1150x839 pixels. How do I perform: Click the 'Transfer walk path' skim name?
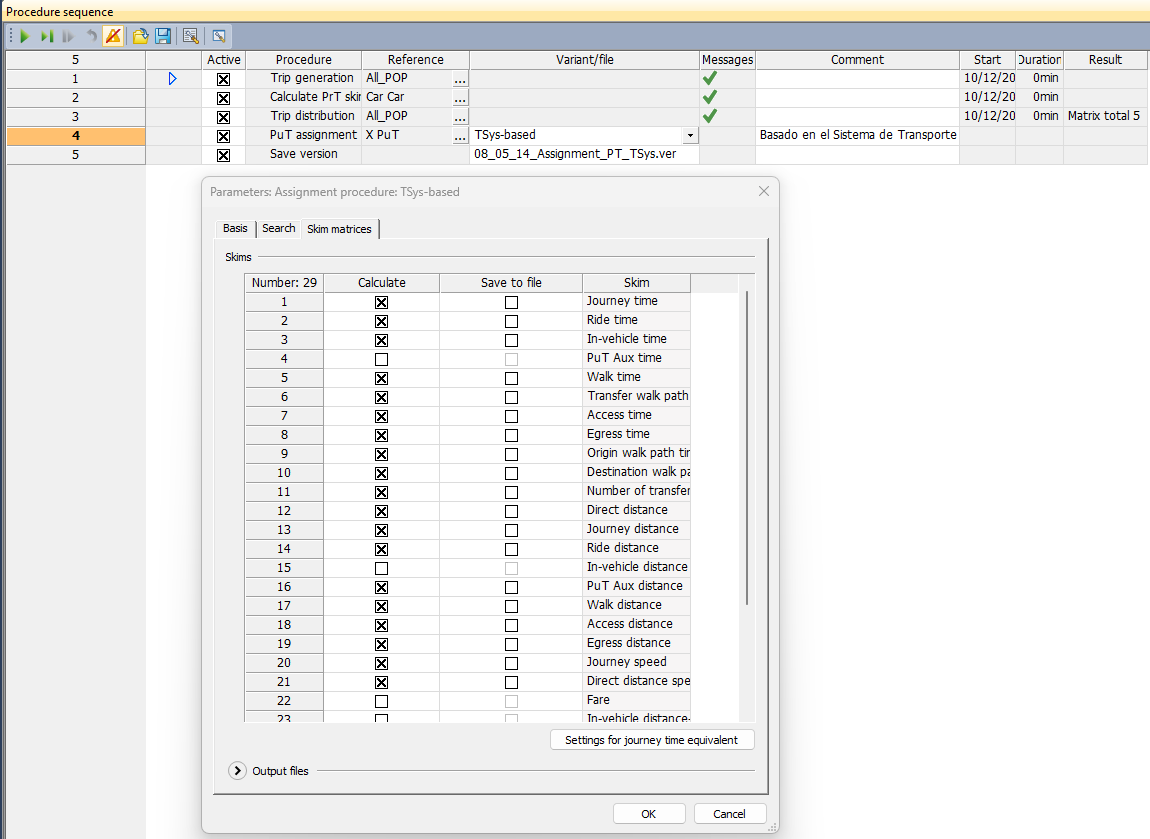pos(637,396)
